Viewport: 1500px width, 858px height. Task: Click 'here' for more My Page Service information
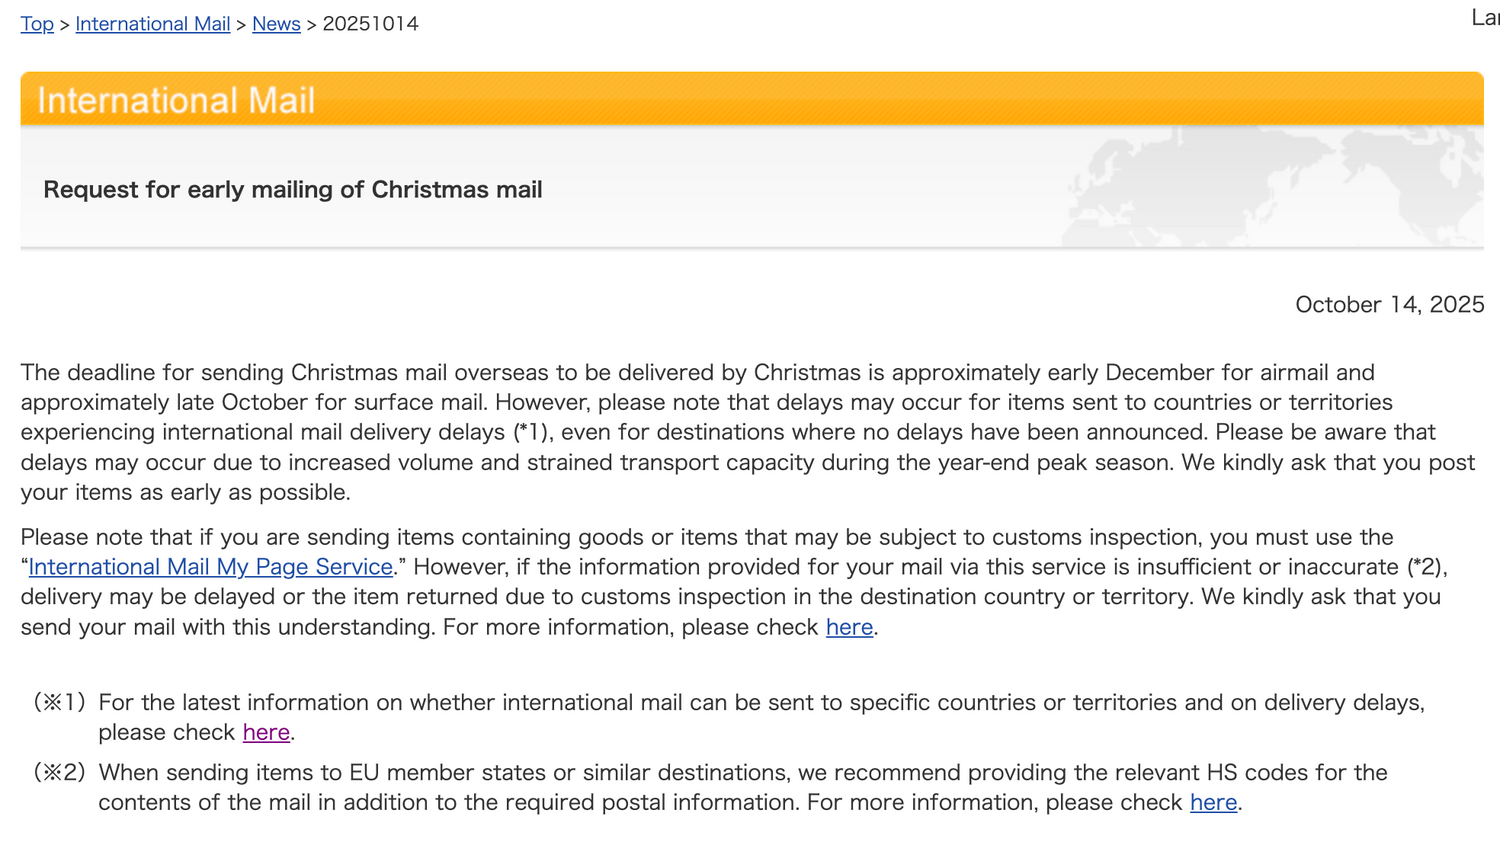849,627
